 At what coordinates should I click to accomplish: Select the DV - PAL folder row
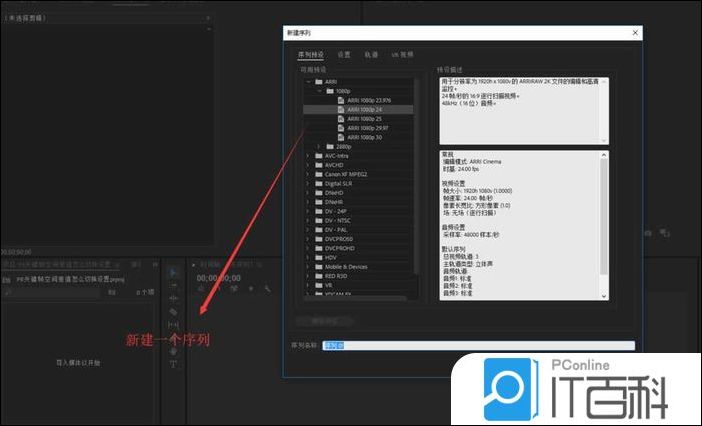pyautogui.click(x=358, y=230)
